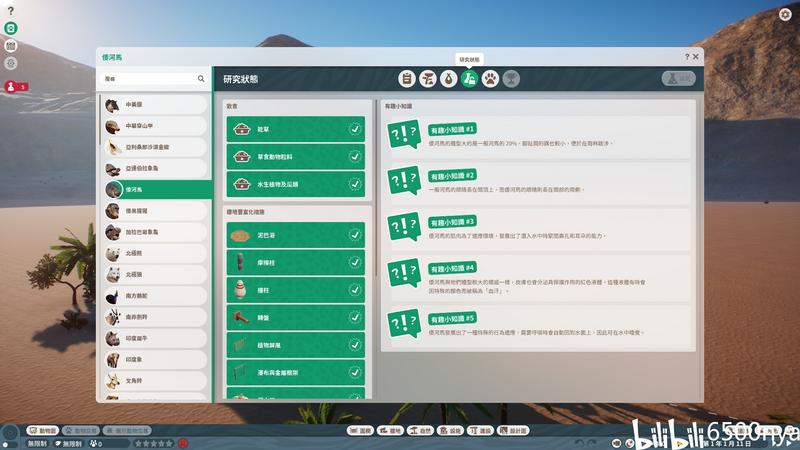Select 加拉巴哥象龜 in the animal list

pos(156,232)
